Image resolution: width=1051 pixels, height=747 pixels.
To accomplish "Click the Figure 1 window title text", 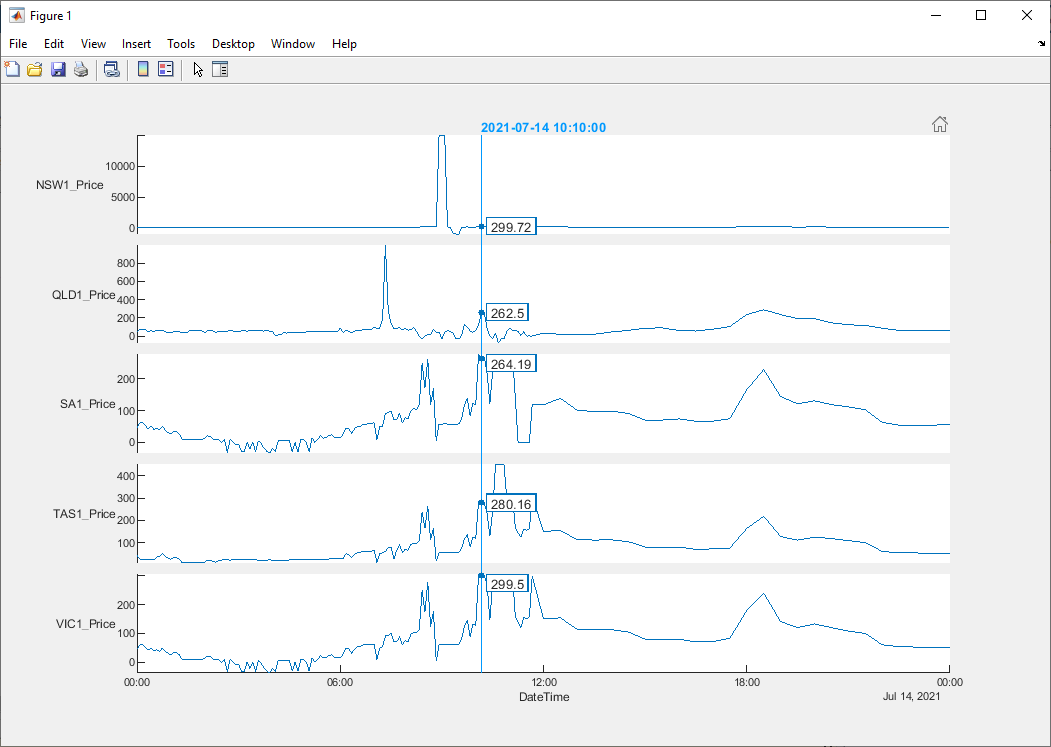I will (x=51, y=15).
